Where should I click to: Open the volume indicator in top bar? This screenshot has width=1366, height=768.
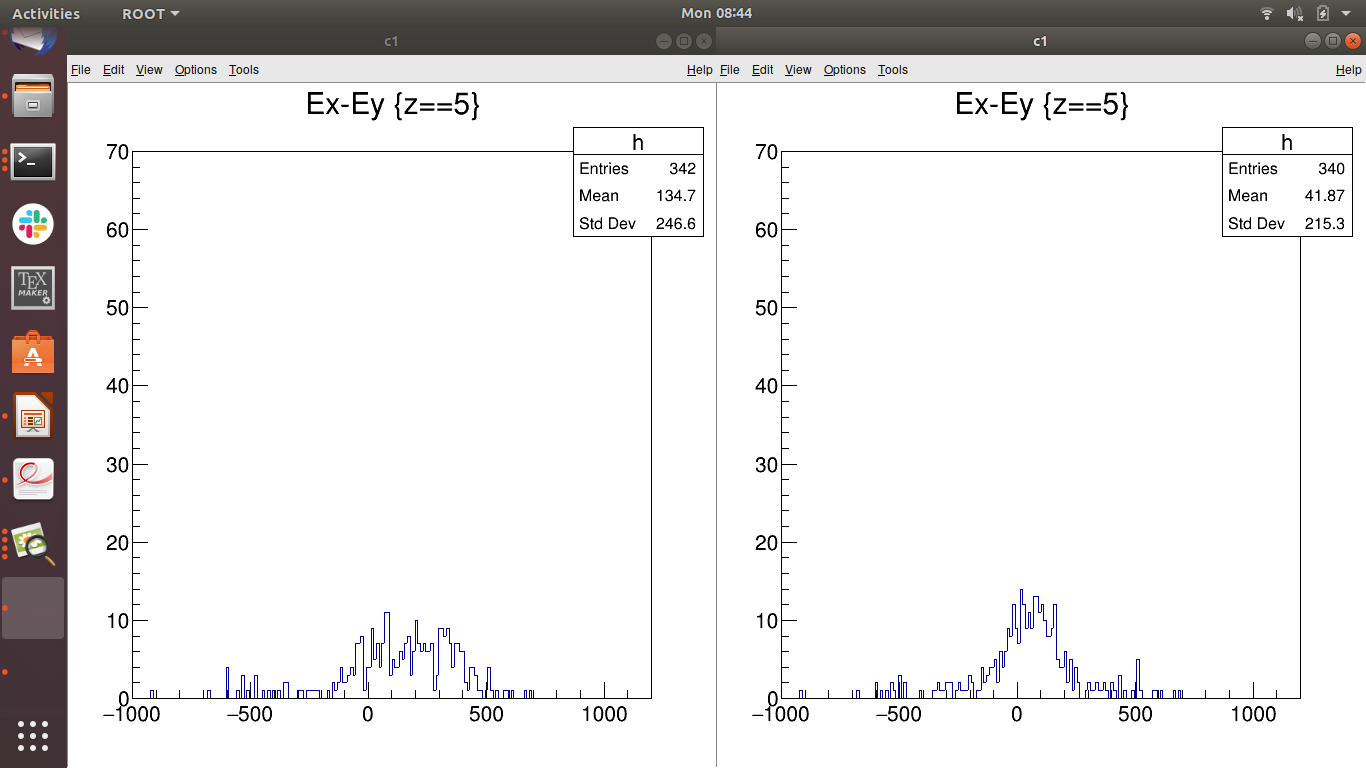tap(1295, 13)
